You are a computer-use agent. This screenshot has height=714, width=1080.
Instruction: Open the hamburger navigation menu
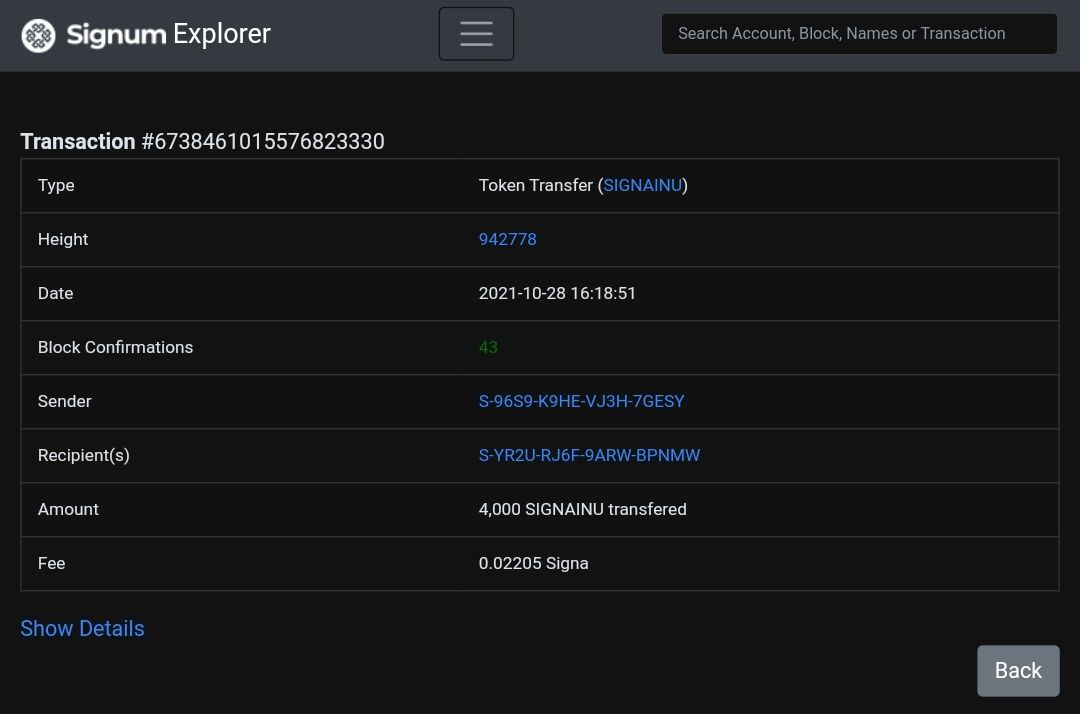pos(476,34)
